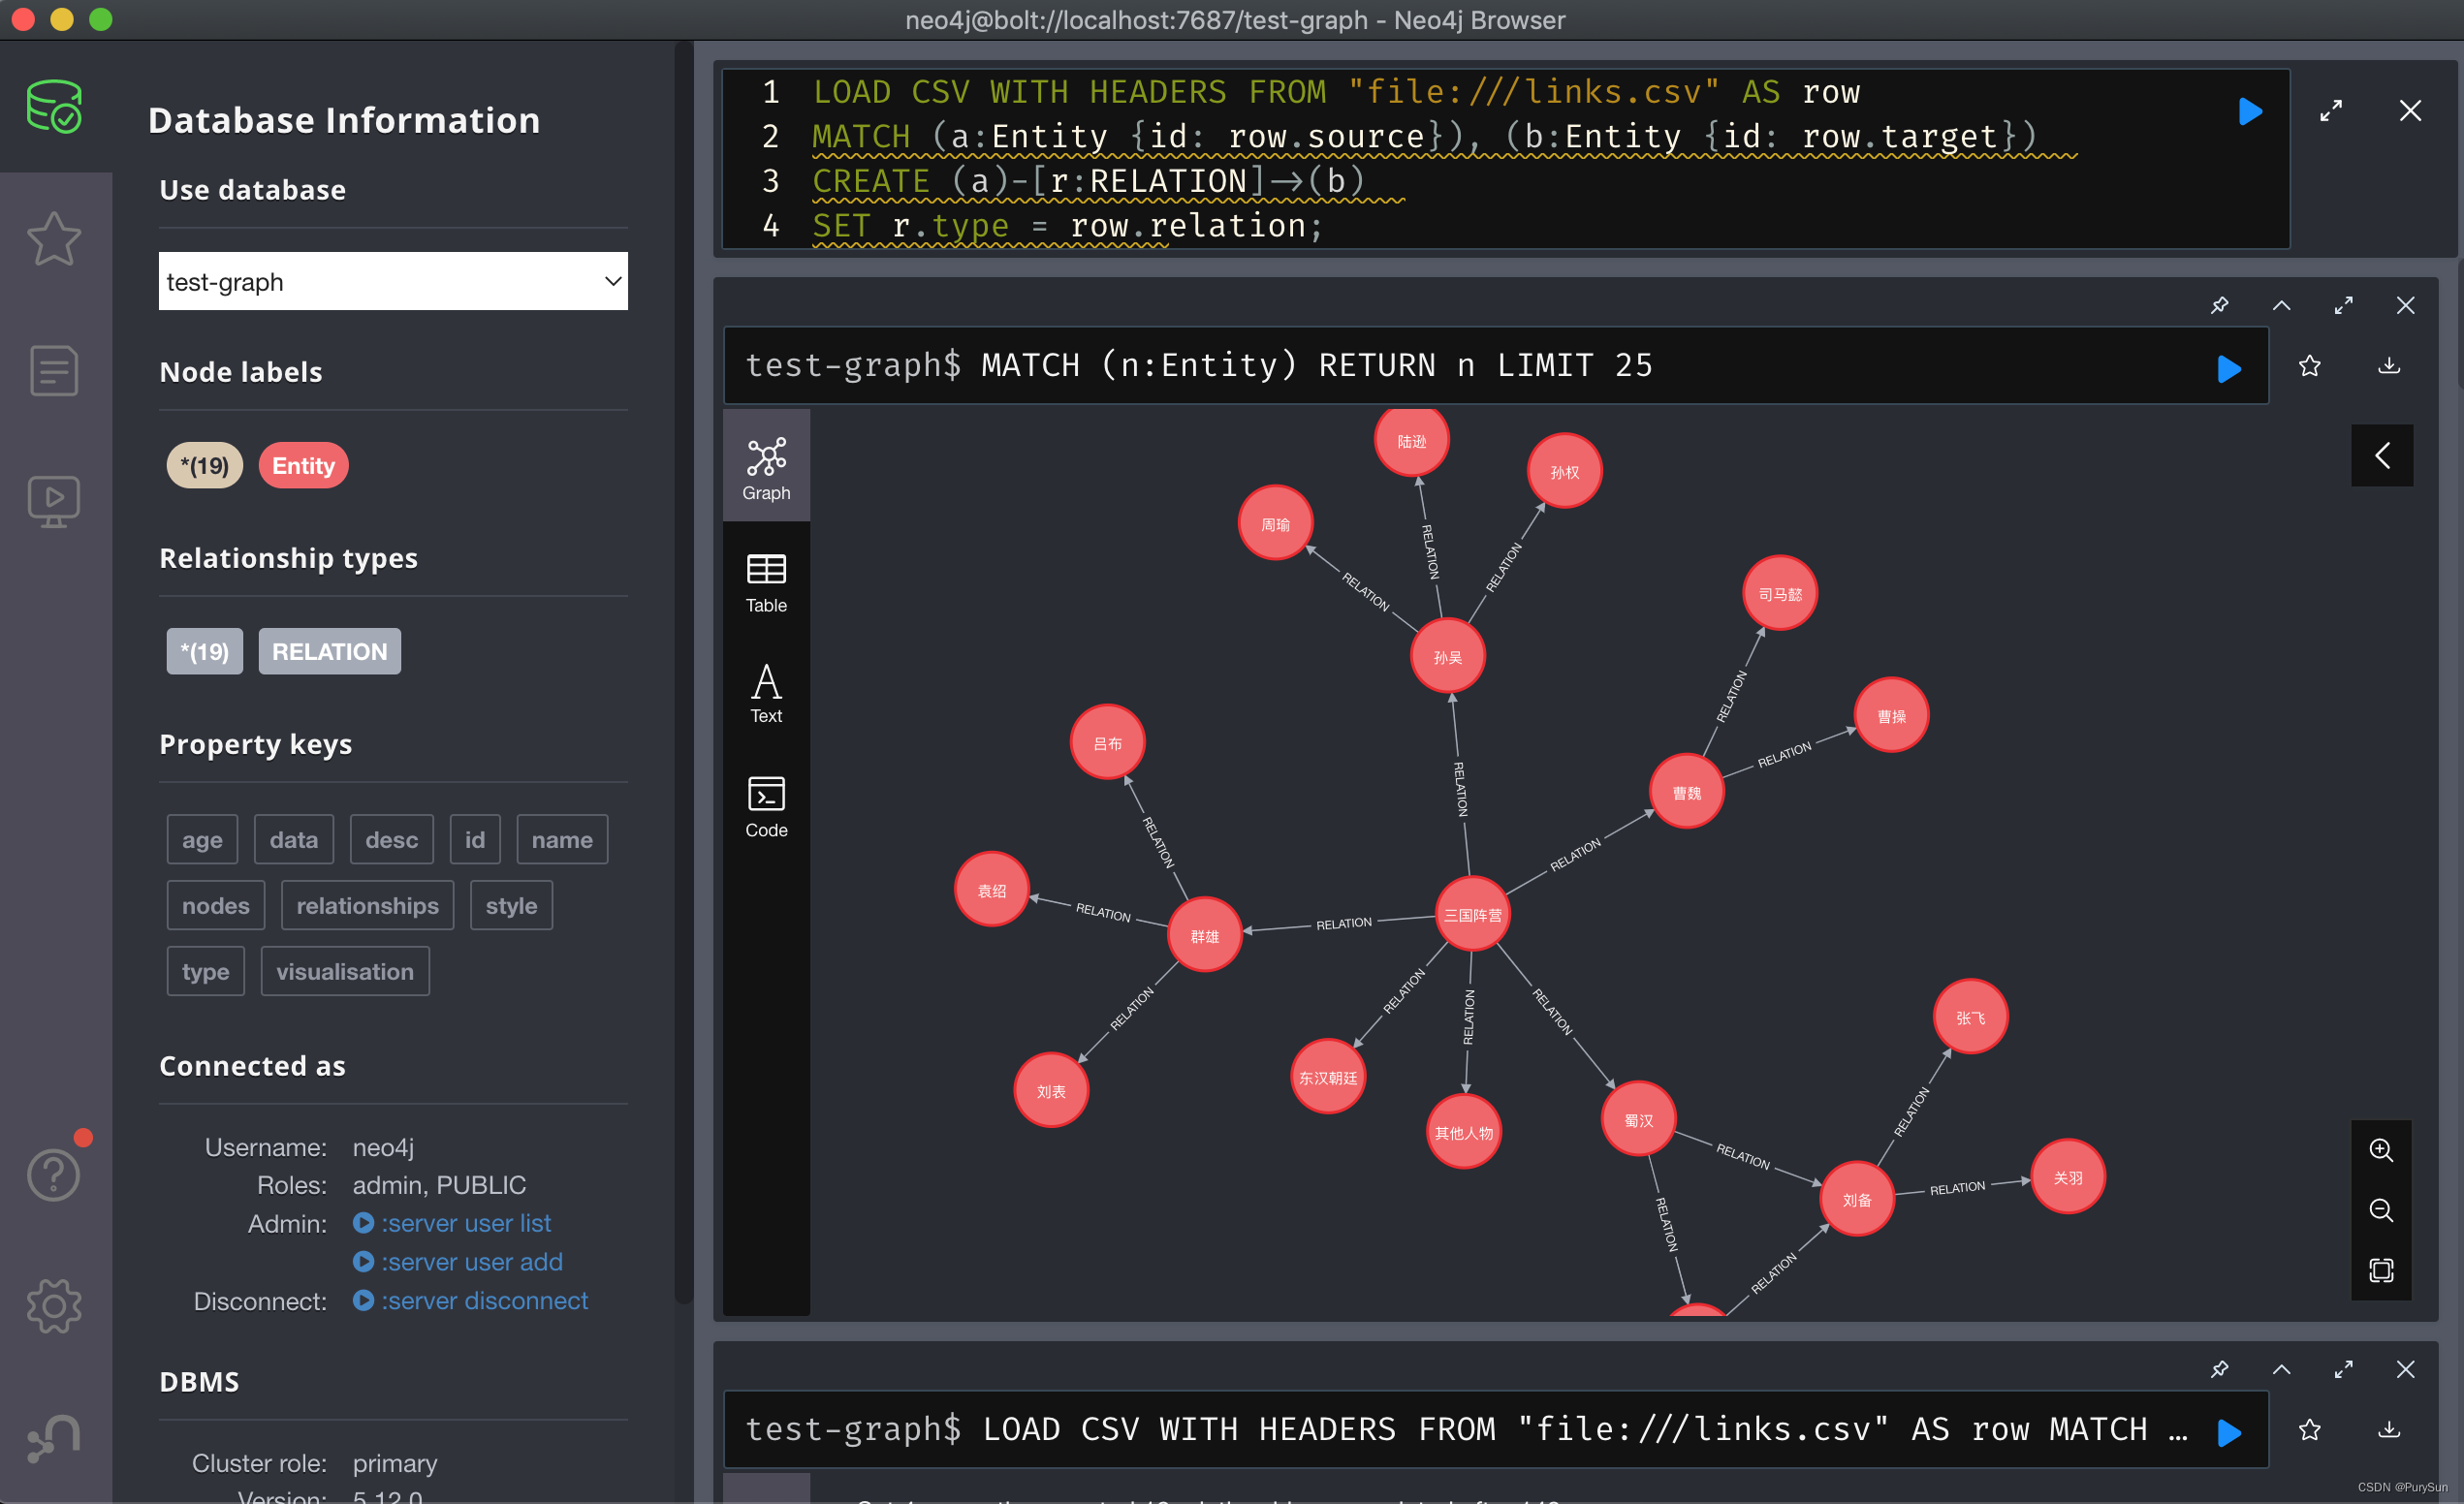
Task: Click the zoom in graph icon
Action: click(x=2381, y=1150)
